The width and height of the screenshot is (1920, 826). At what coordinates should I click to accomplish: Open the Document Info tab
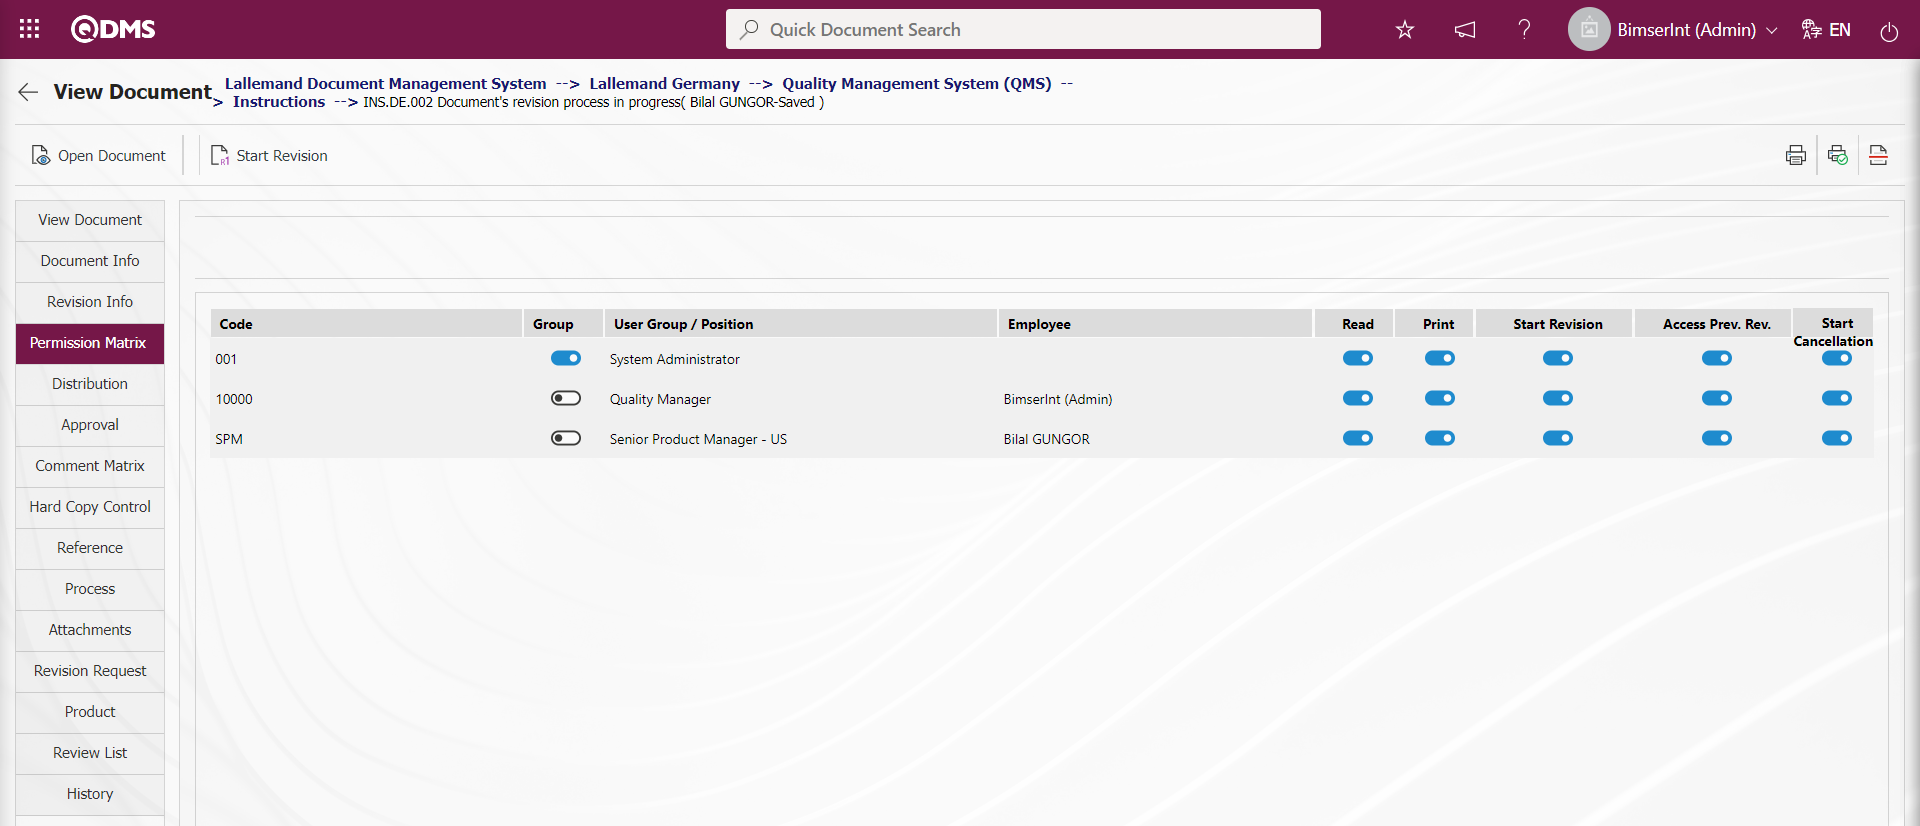[90, 261]
